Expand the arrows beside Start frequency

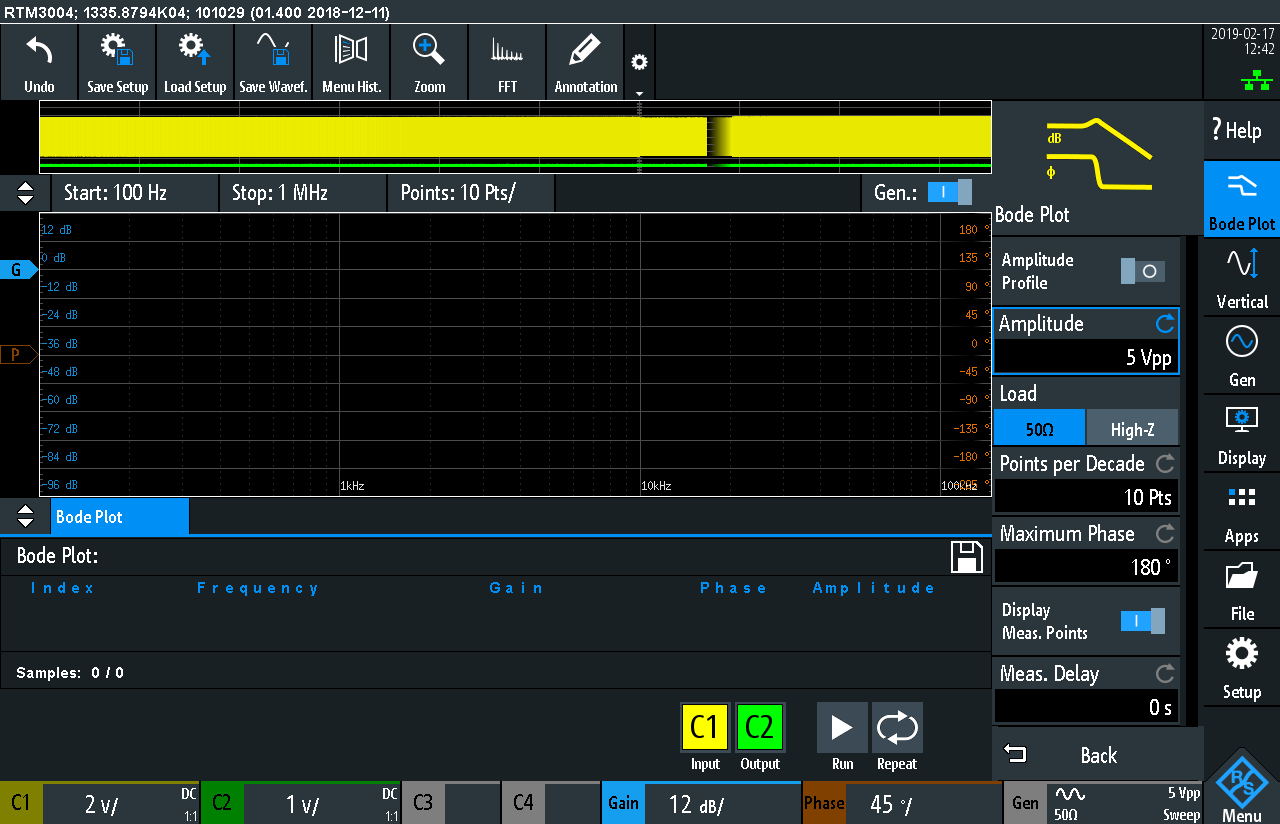(x=26, y=192)
